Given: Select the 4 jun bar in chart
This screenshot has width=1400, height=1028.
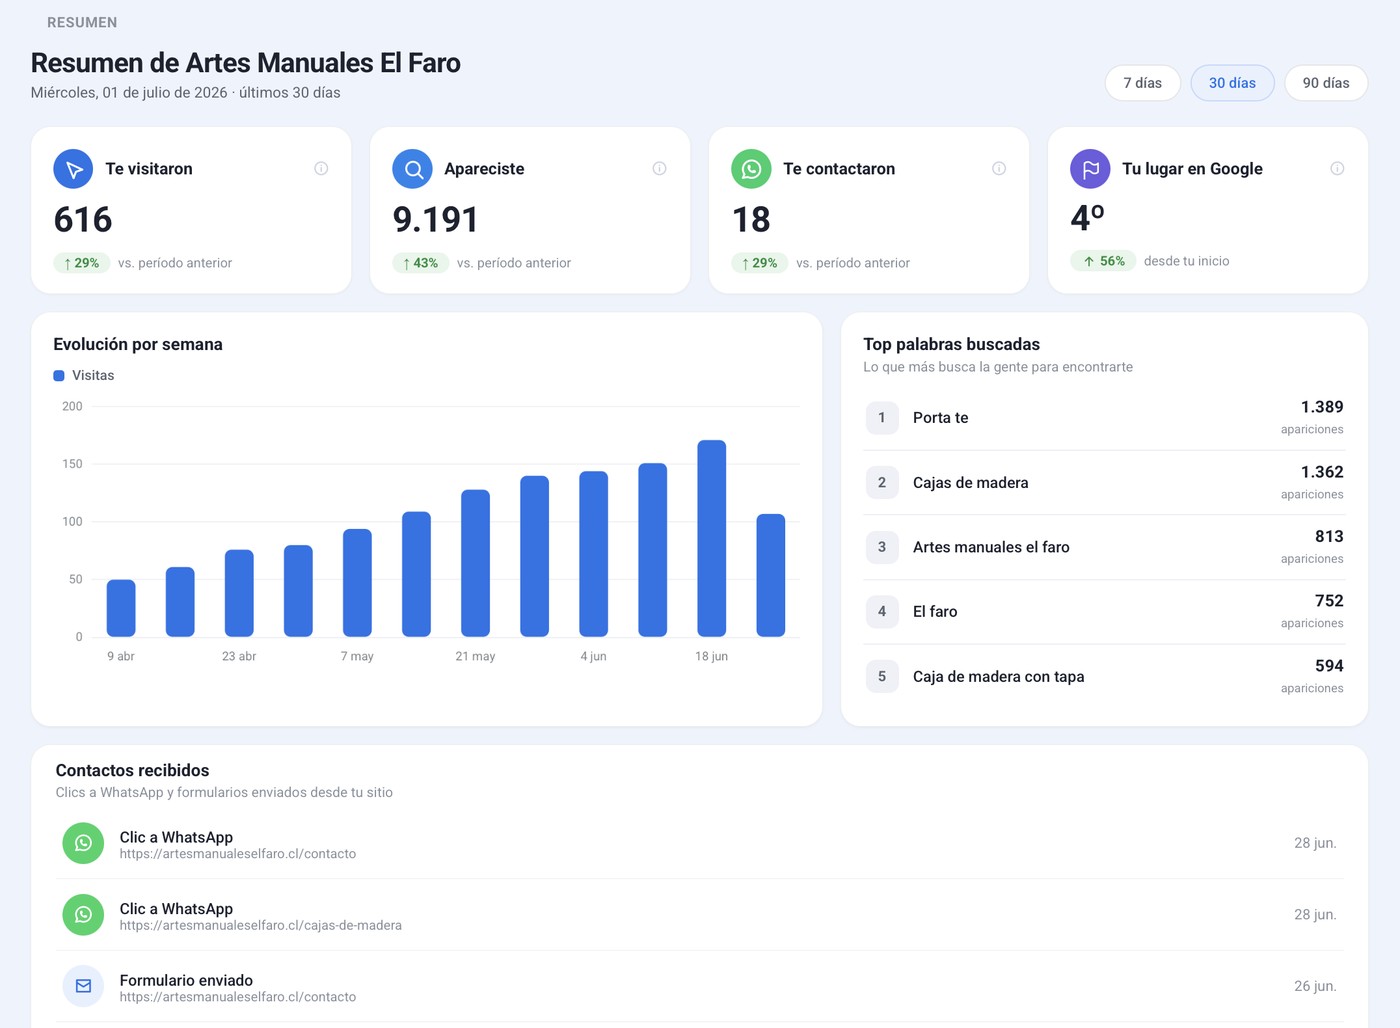Looking at the screenshot, I should [x=593, y=554].
